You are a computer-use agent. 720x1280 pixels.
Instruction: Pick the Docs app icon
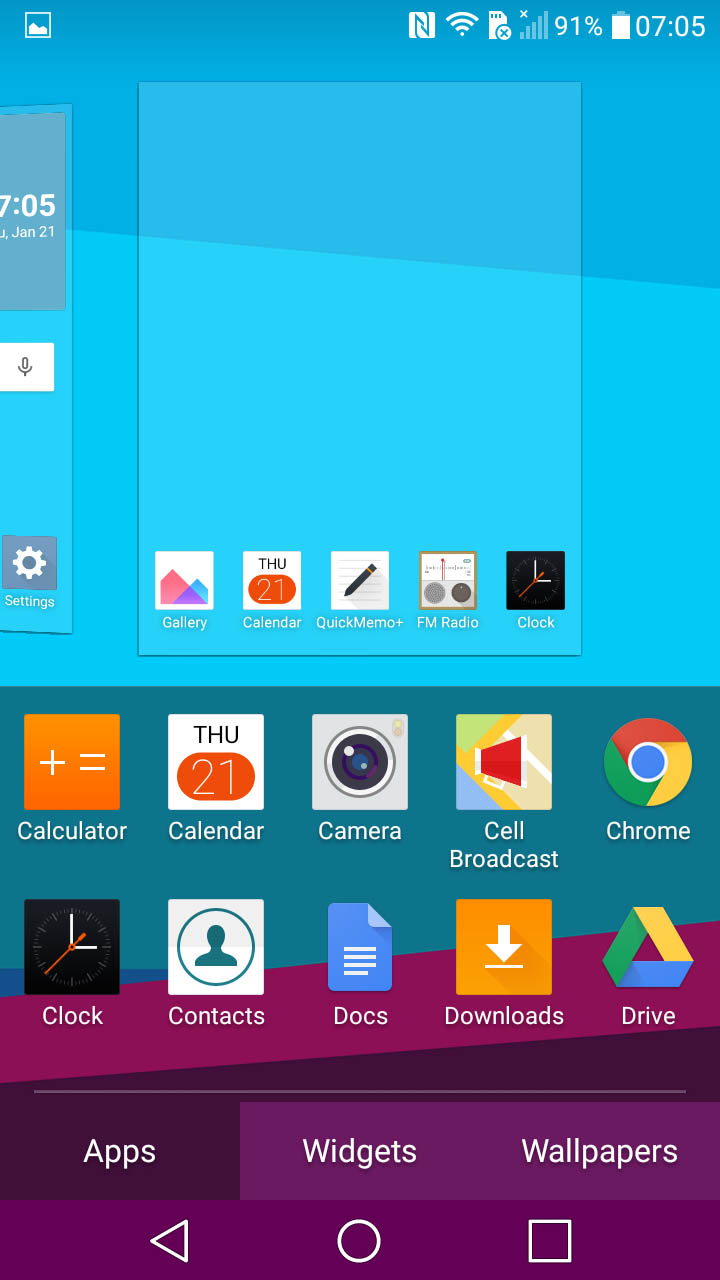pos(360,947)
